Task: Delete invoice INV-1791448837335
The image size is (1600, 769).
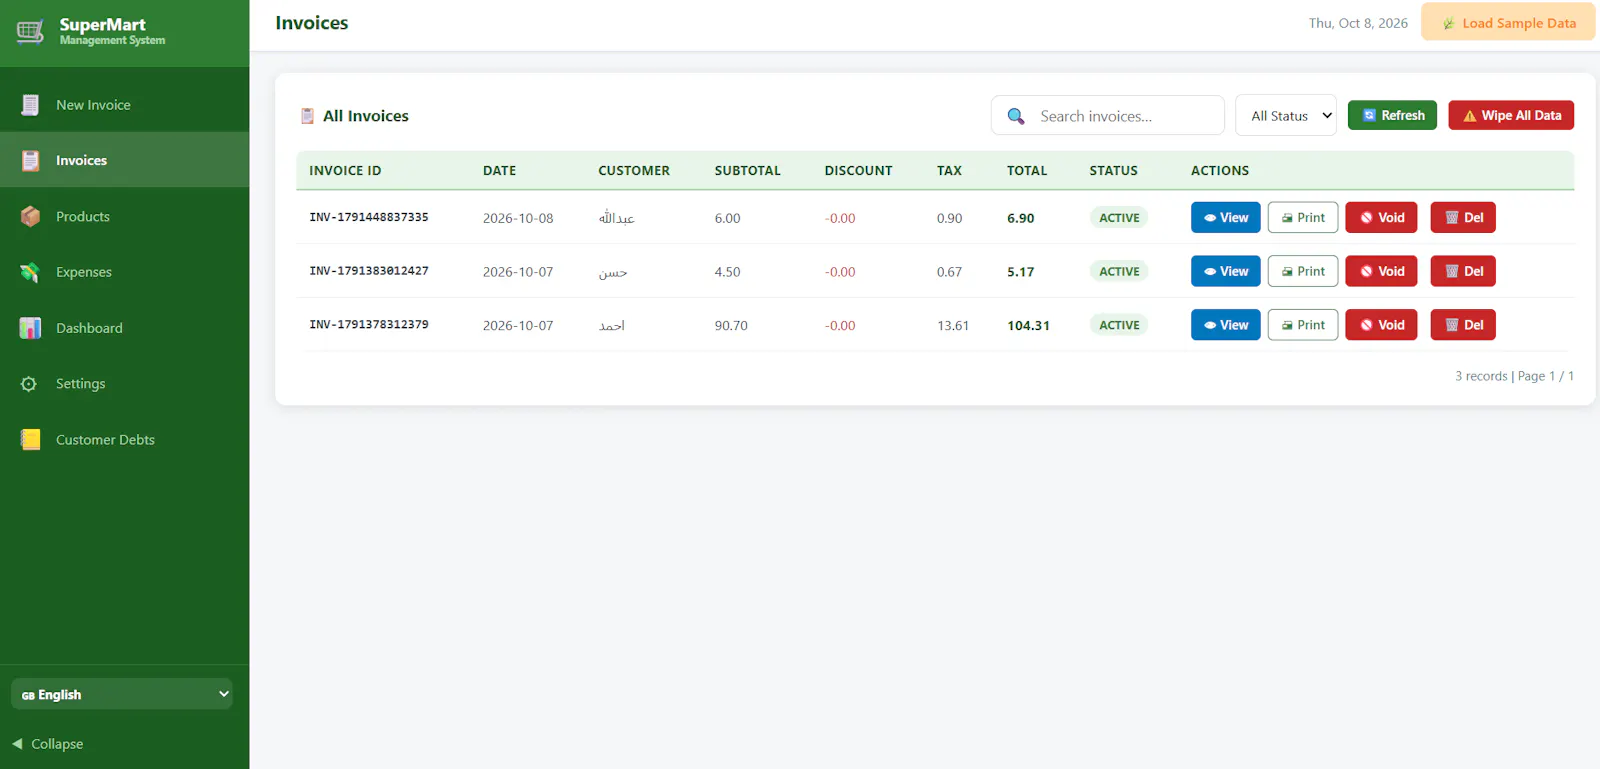Action: 1463,217
